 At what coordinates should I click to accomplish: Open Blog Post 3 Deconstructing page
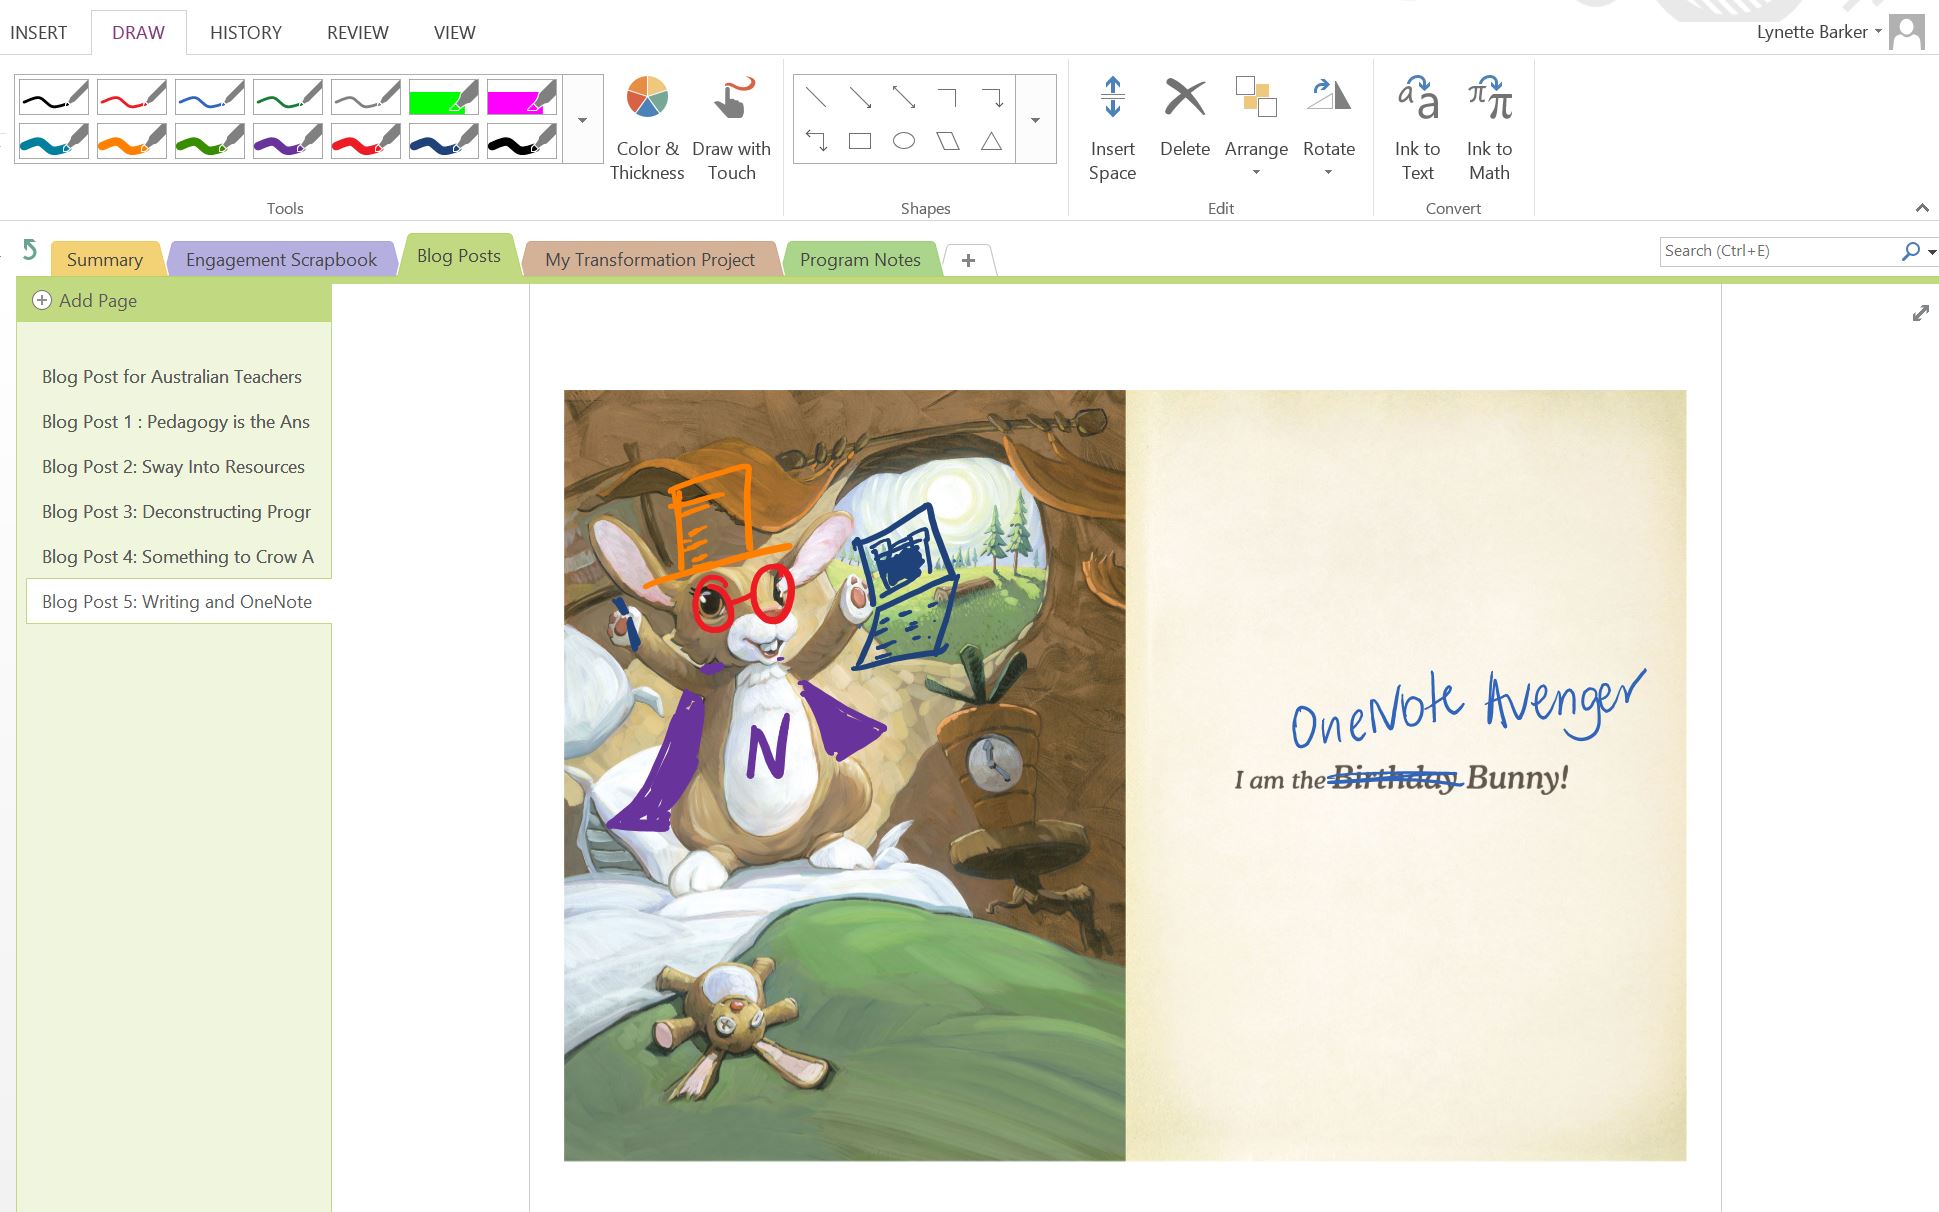click(x=176, y=512)
